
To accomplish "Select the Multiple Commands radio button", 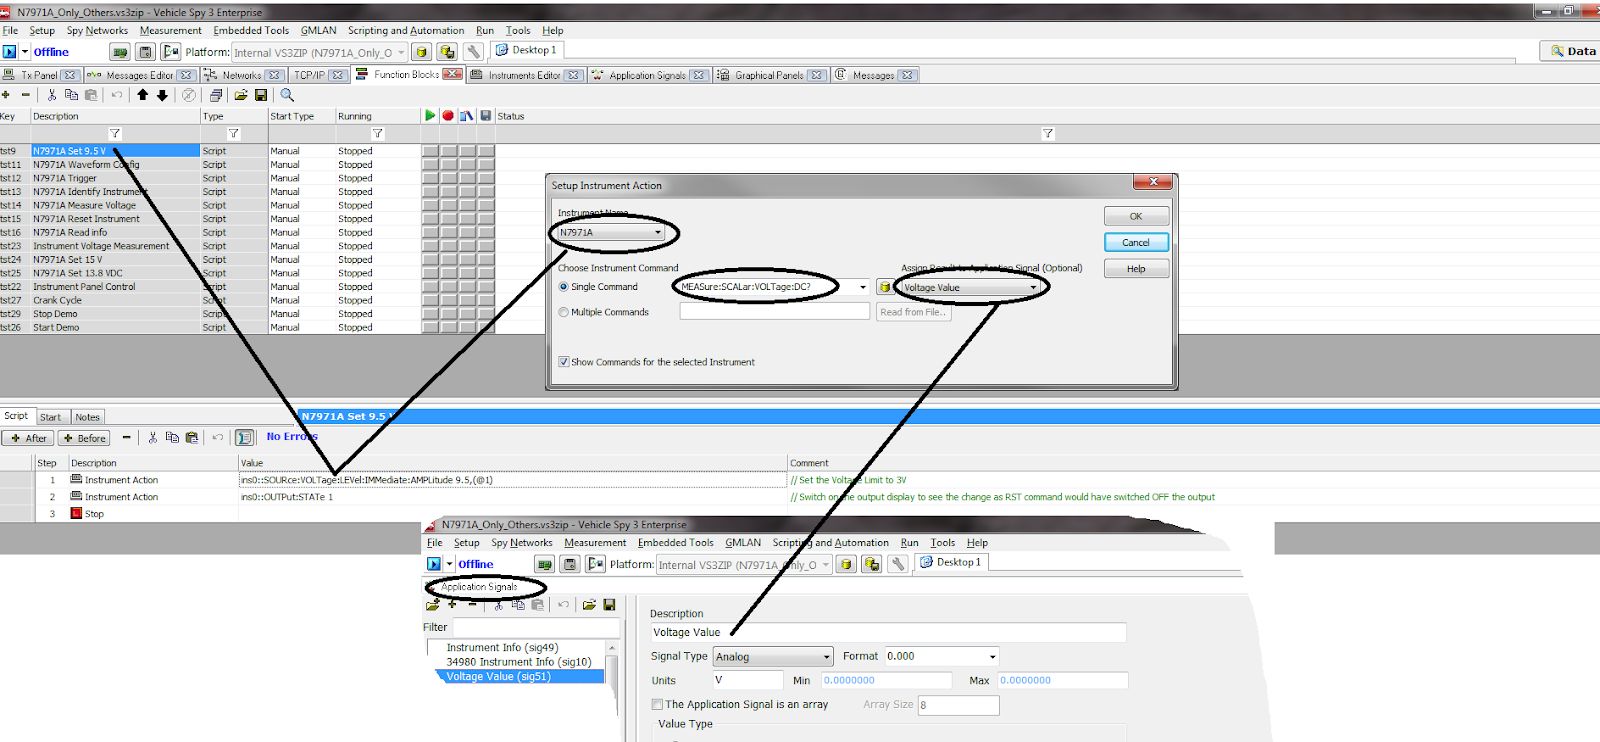I will [564, 312].
